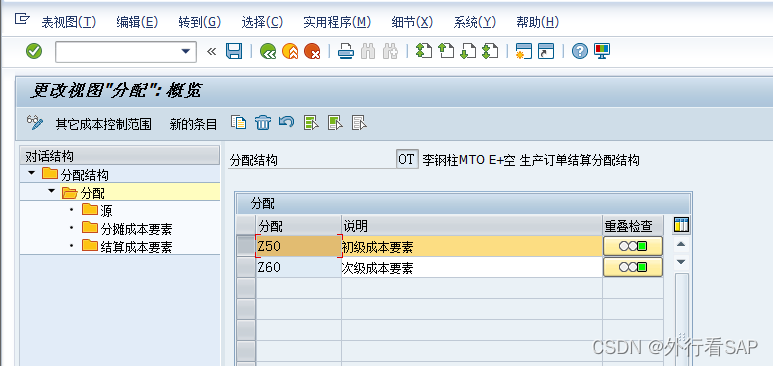Collapse the 分配结构 tree node
The height and width of the screenshot is (366, 773).
tap(32, 174)
